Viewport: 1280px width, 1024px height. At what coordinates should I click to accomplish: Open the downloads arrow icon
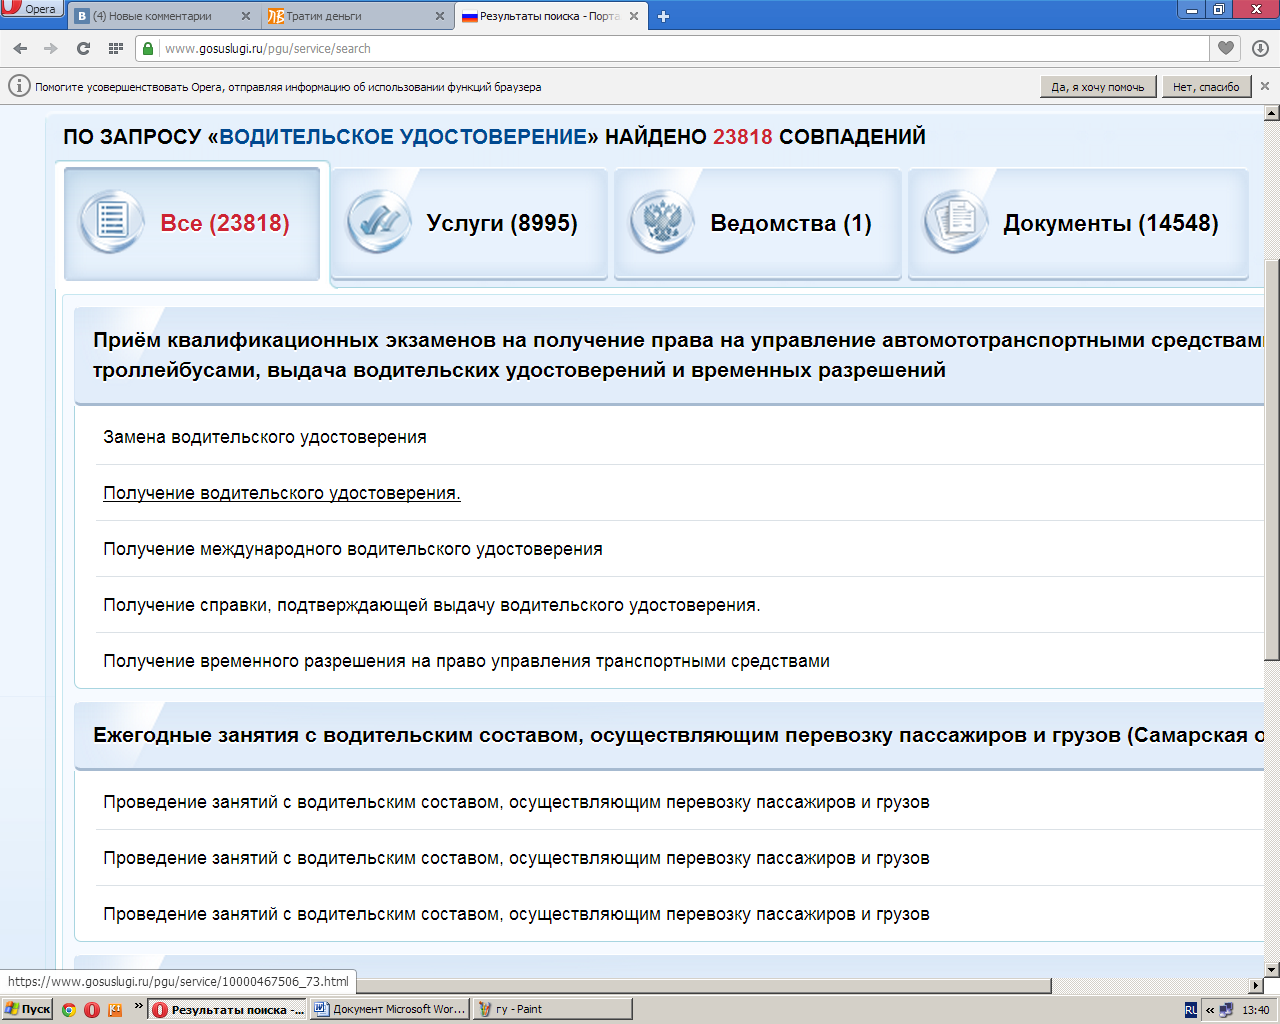pos(1260,48)
